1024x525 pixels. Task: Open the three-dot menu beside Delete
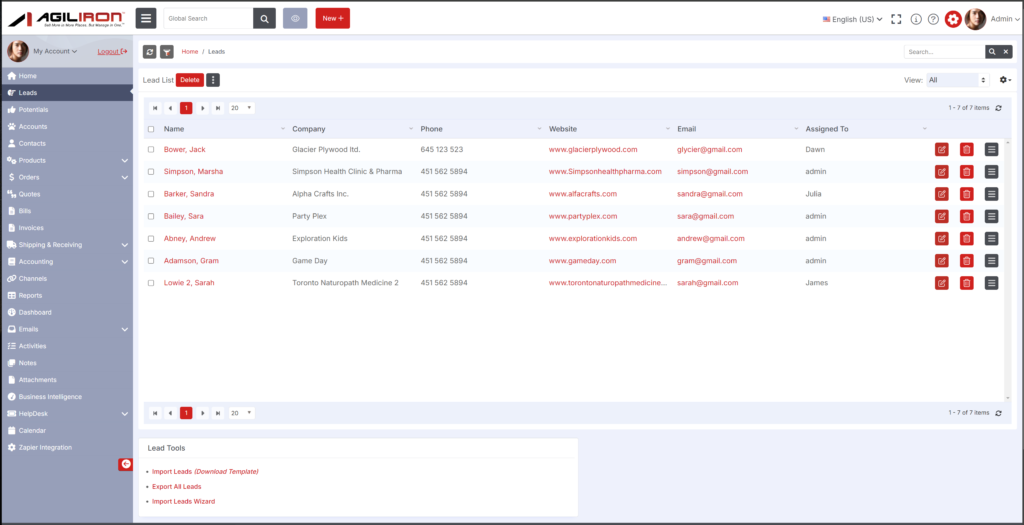coord(213,80)
